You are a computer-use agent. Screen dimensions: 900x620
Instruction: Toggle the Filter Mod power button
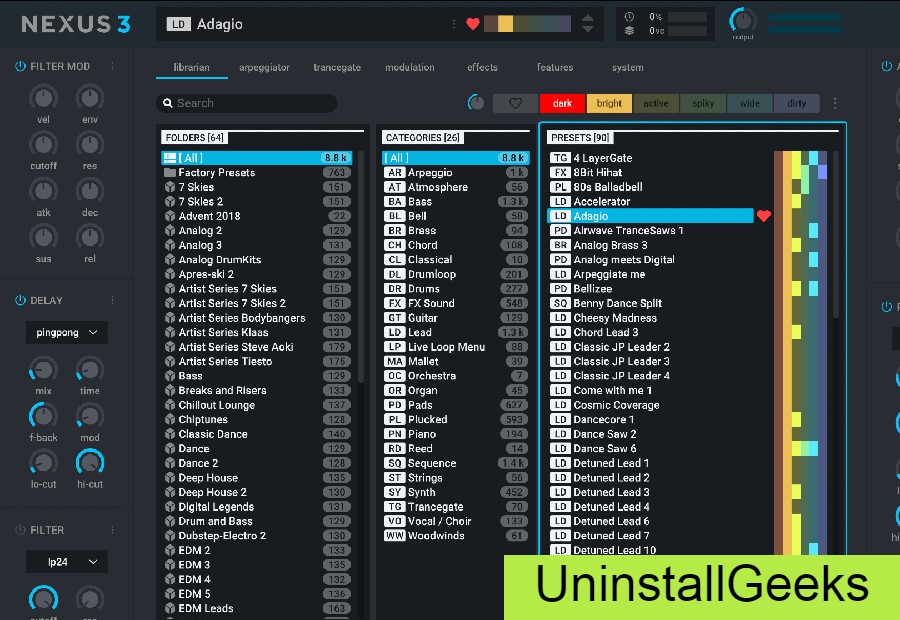click(20, 67)
